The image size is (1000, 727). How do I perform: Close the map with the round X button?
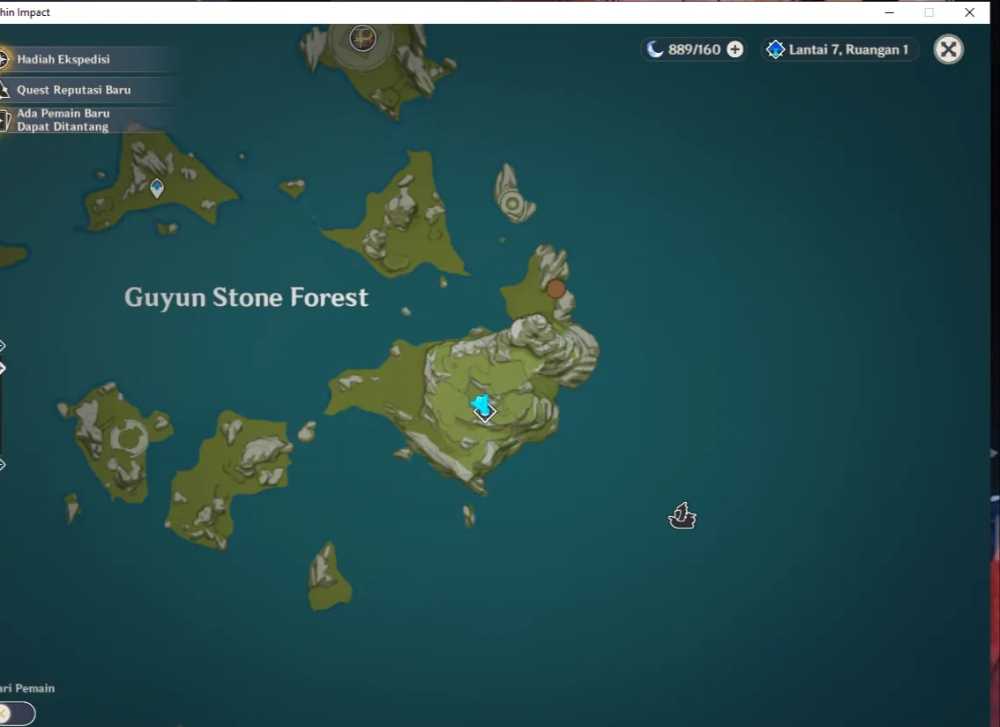pyautogui.click(x=948, y=49)
